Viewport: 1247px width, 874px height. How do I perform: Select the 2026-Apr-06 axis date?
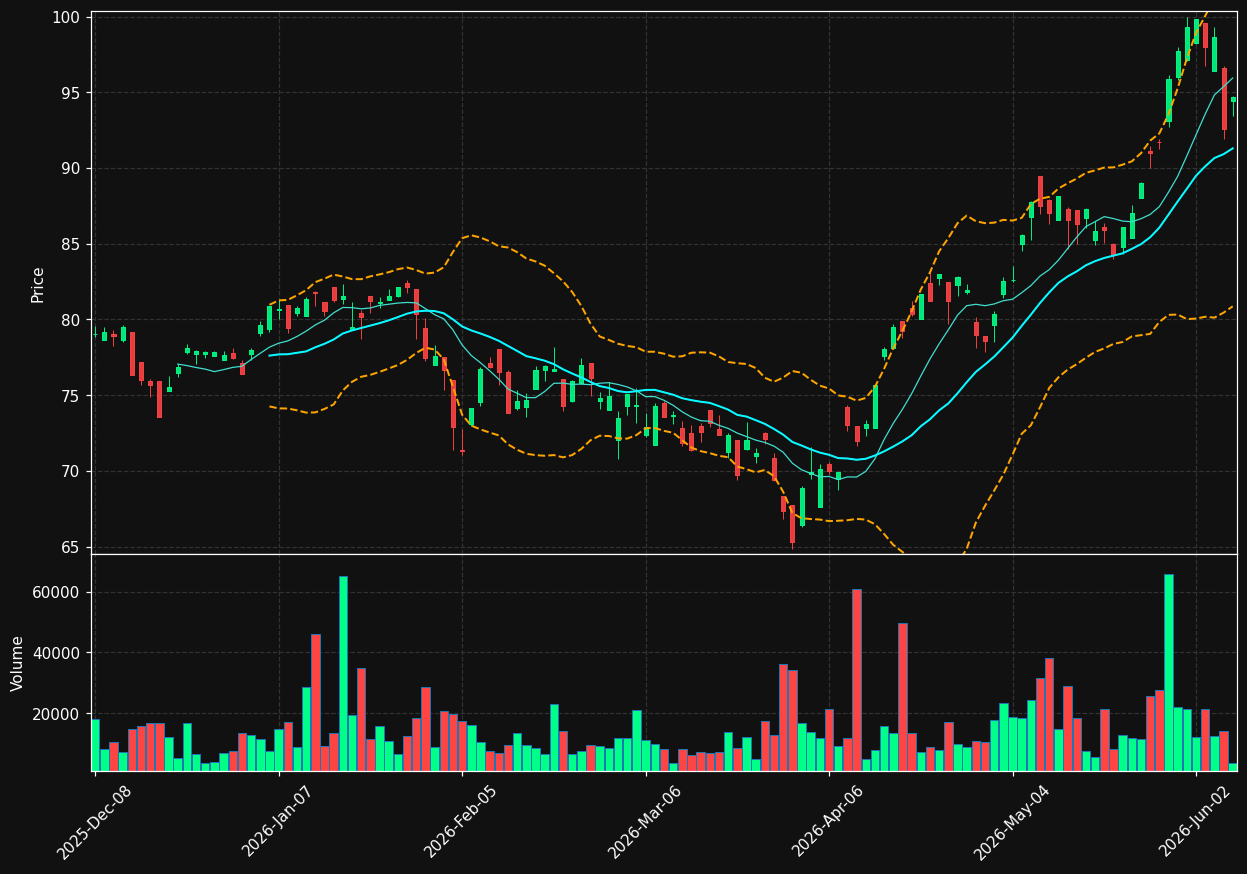(829, 822)
